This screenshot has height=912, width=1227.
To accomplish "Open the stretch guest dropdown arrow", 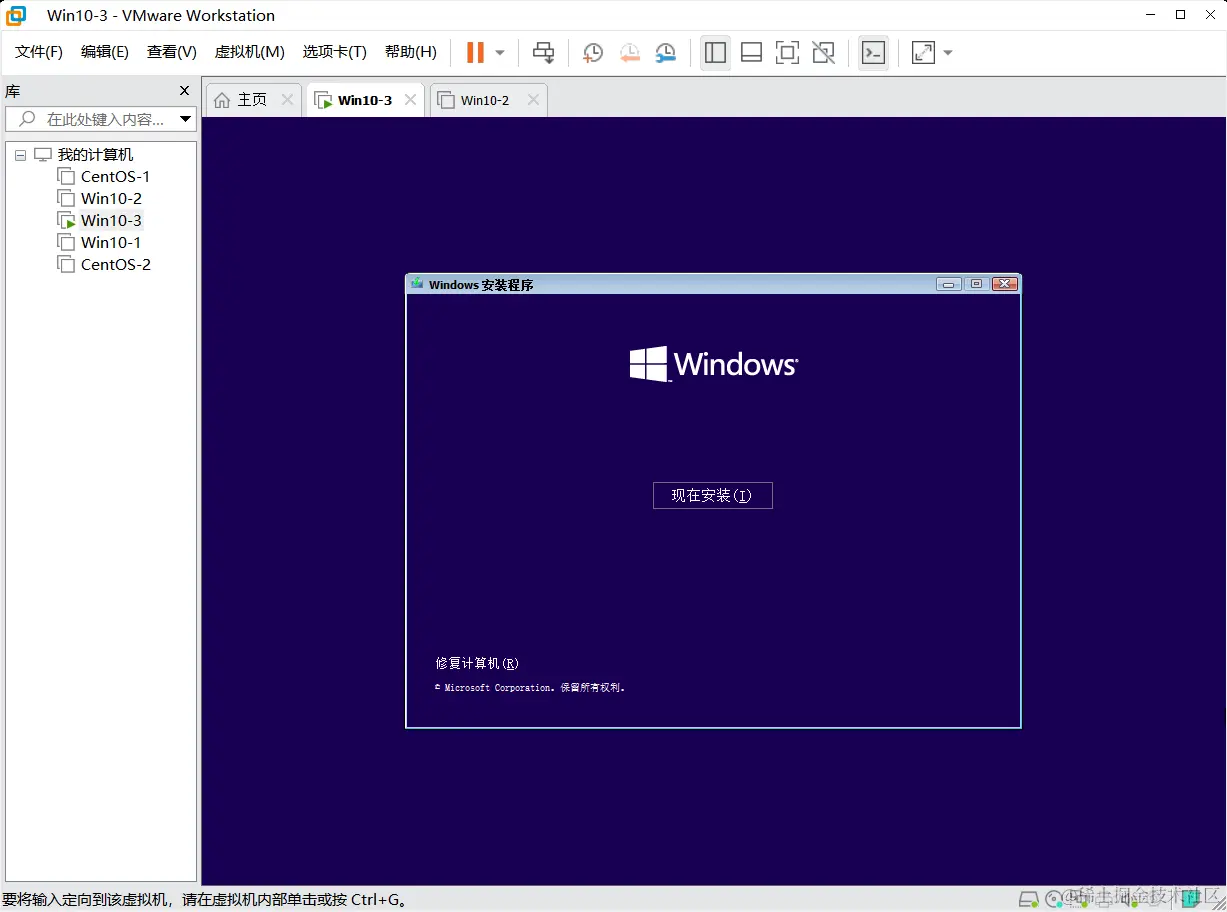I will (948, 53).
